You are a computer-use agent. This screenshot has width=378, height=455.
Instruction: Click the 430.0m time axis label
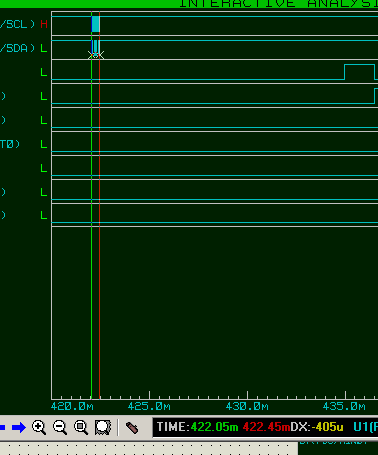click(x=247, y=407)
